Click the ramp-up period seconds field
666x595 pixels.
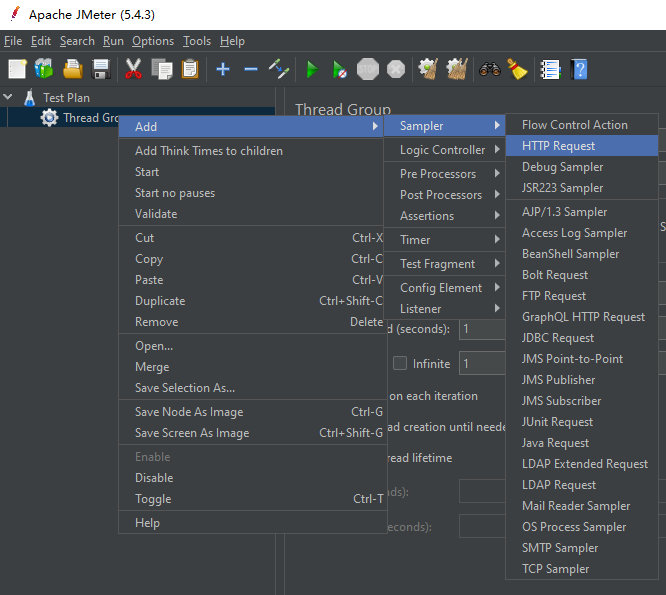482,329
